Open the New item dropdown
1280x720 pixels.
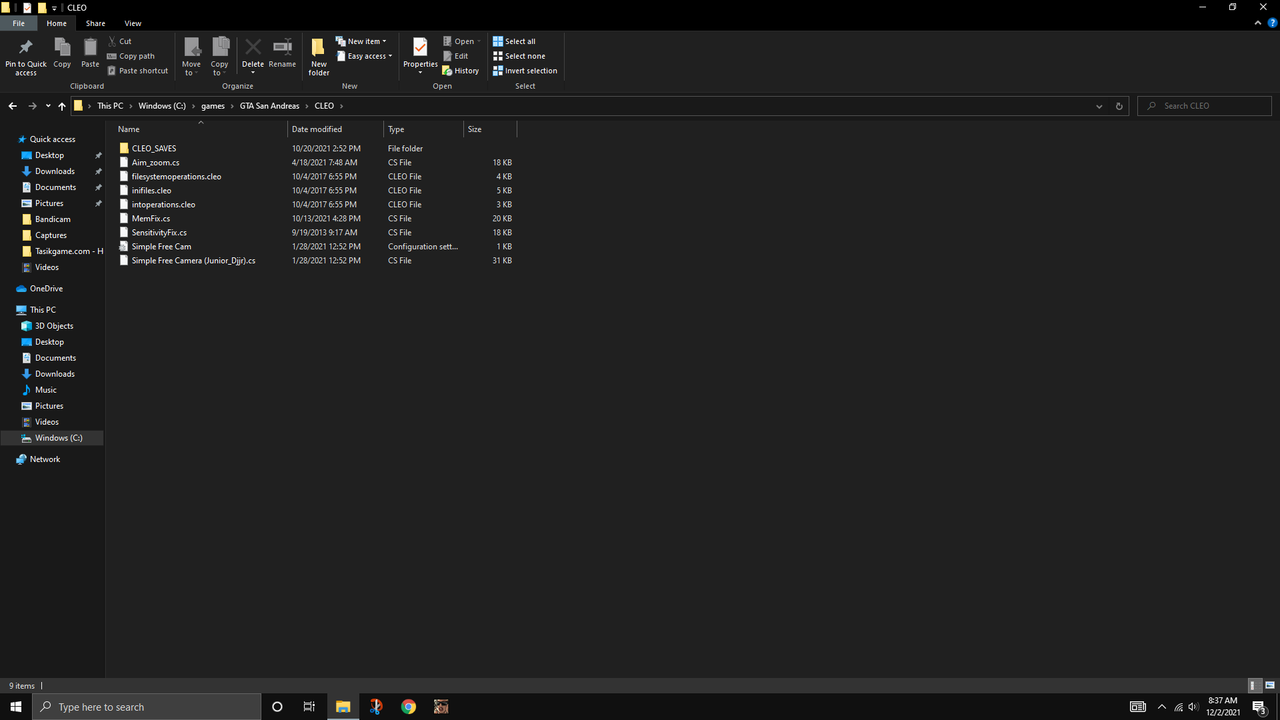[x=361, y=42]
